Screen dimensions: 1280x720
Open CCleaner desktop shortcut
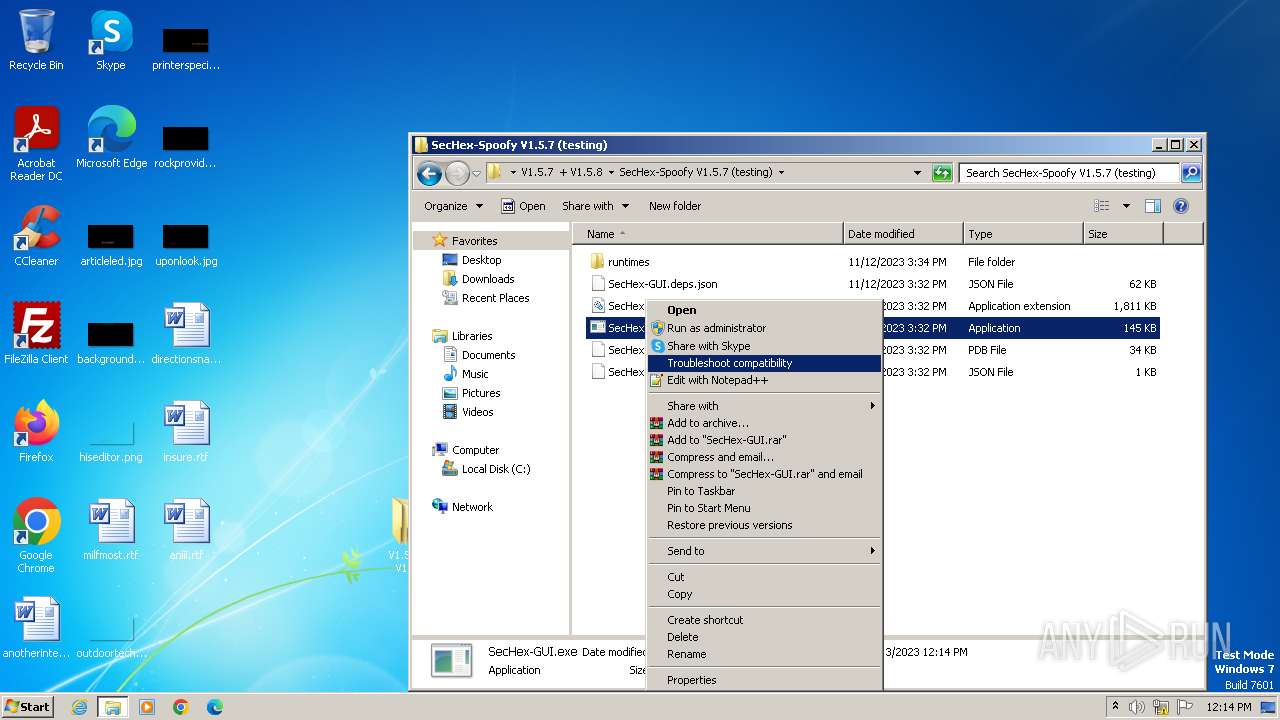click(36, 236)
